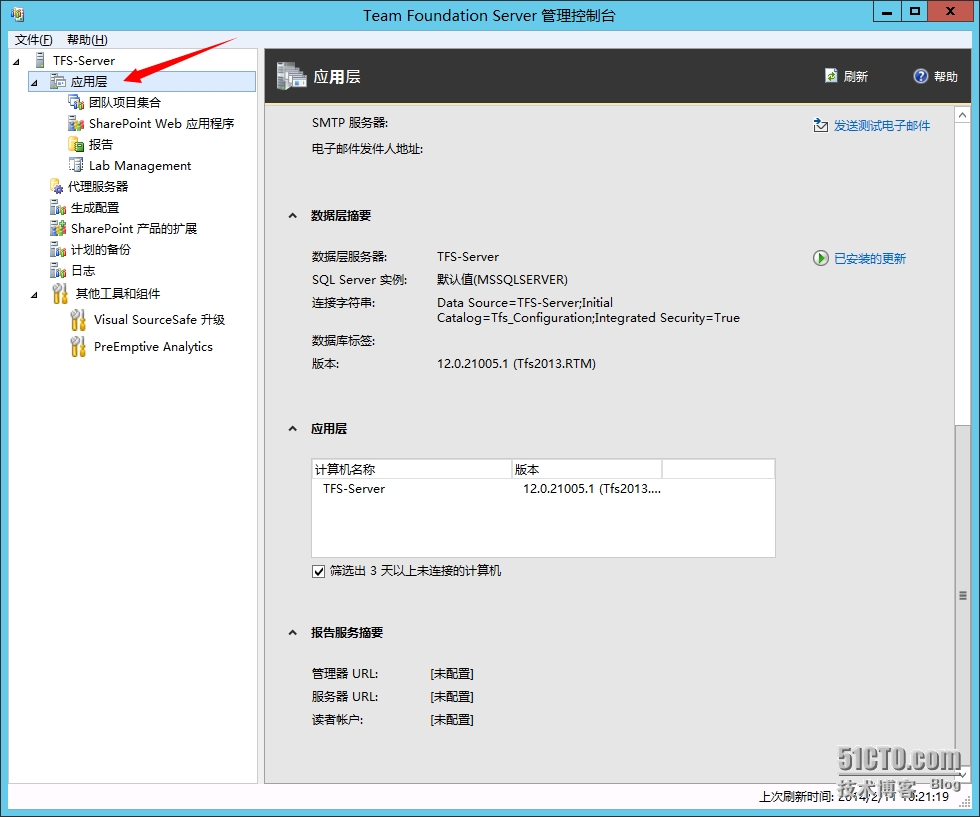Click the 默认值(MSSQLSERVER) value
Screen dimensions: 980x817
tap(502, 279)
